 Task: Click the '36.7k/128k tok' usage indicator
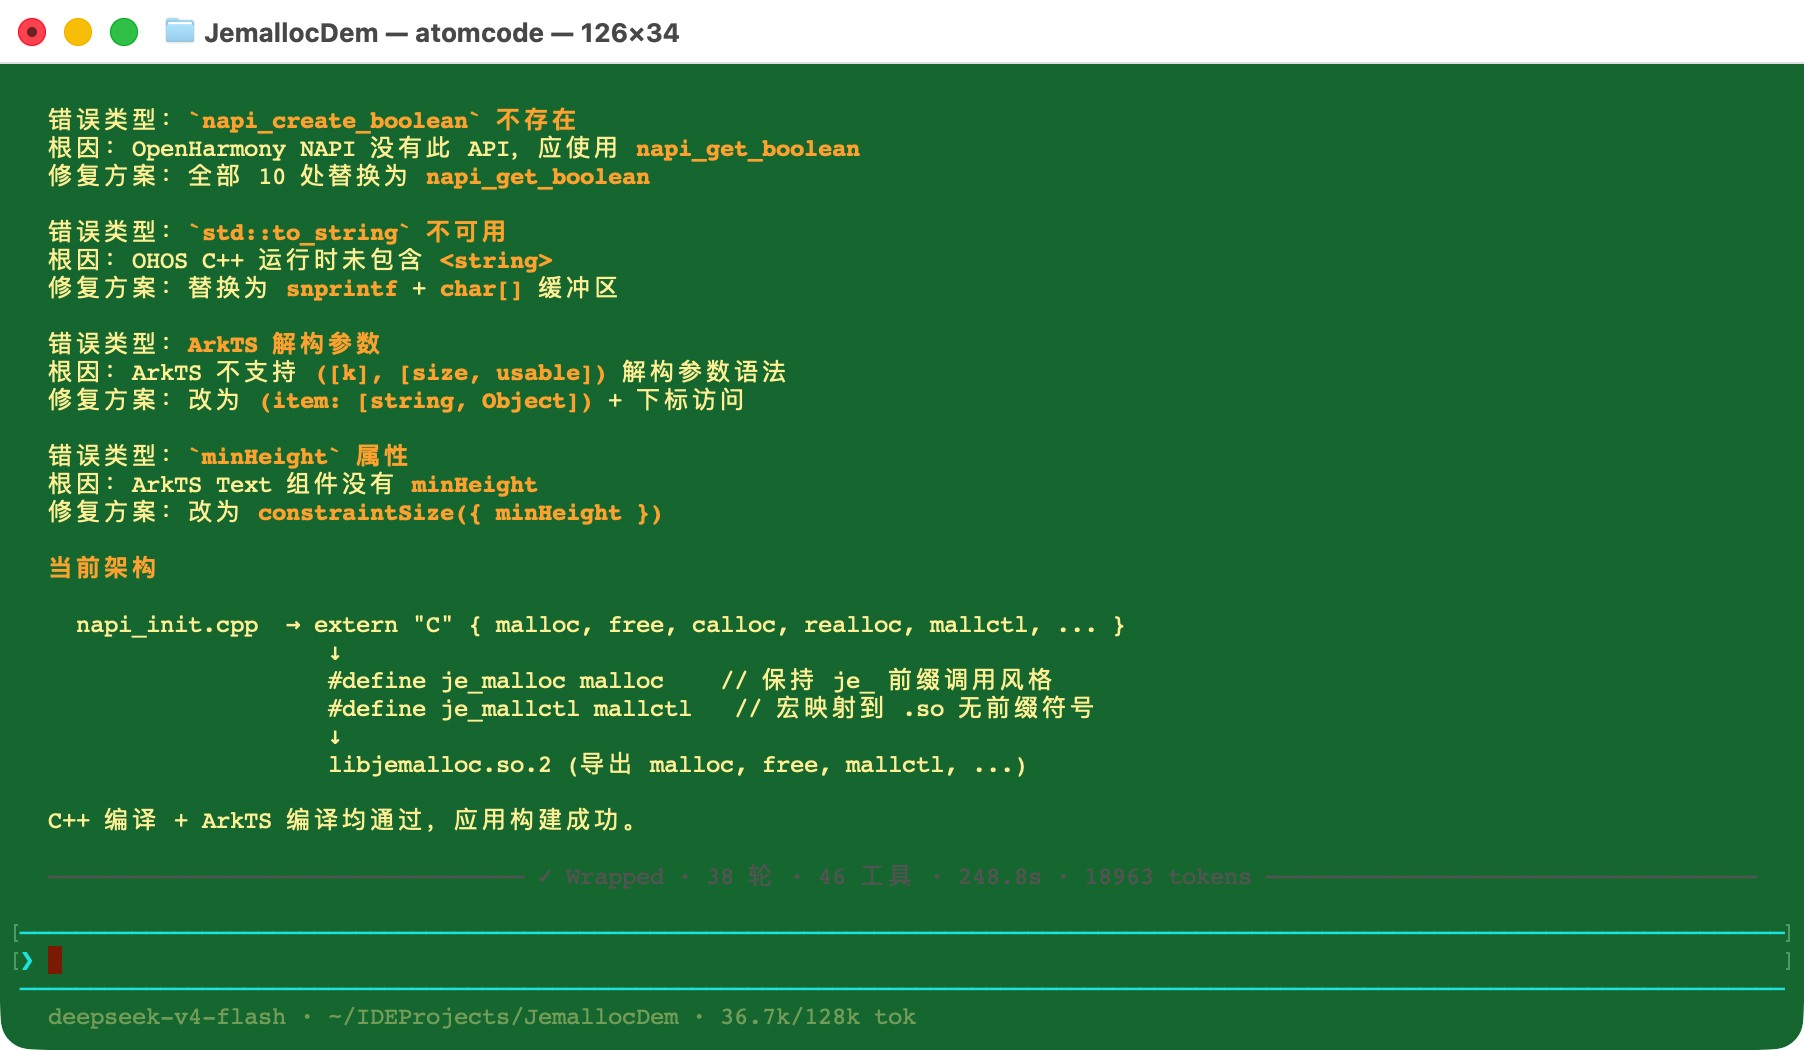818,1017
